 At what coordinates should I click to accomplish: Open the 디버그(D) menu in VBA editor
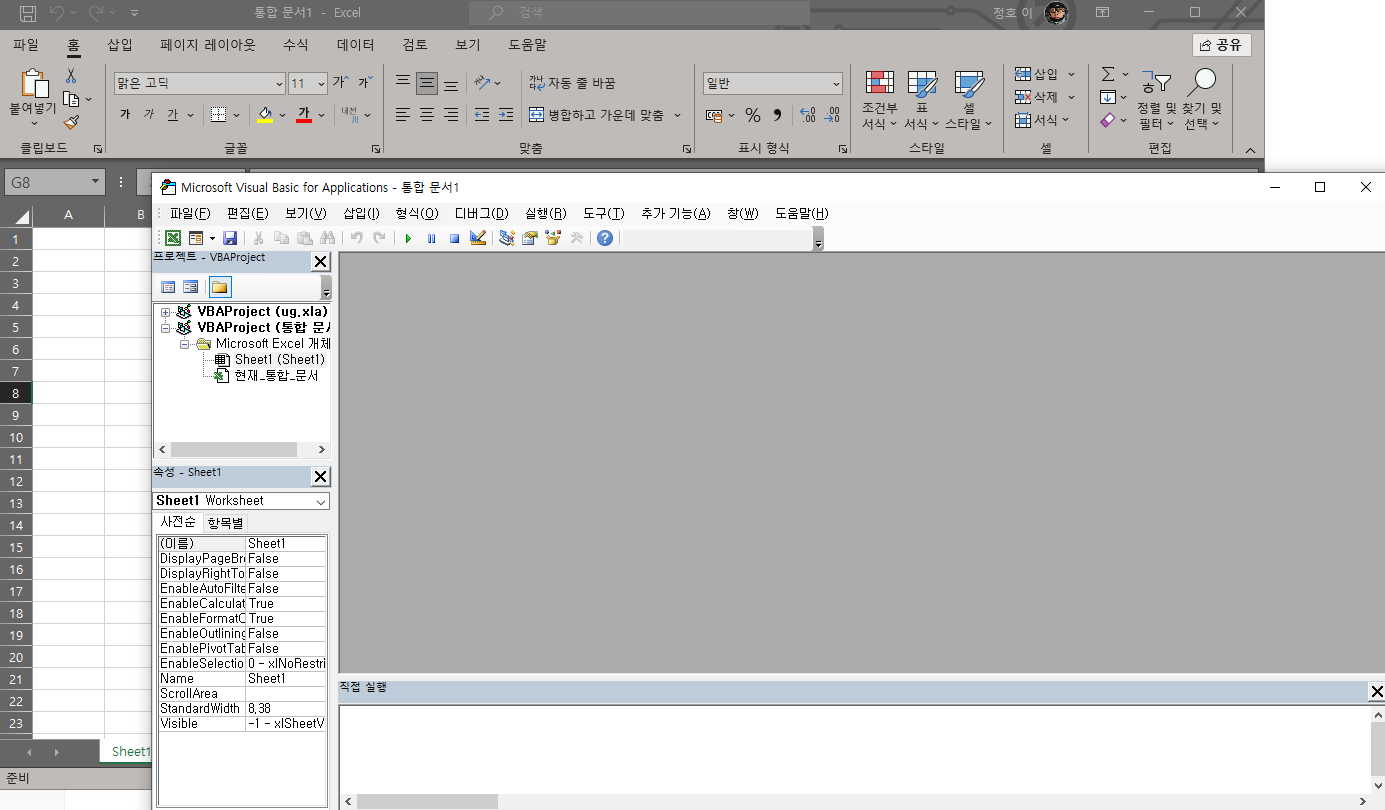[x=481, y=213]
